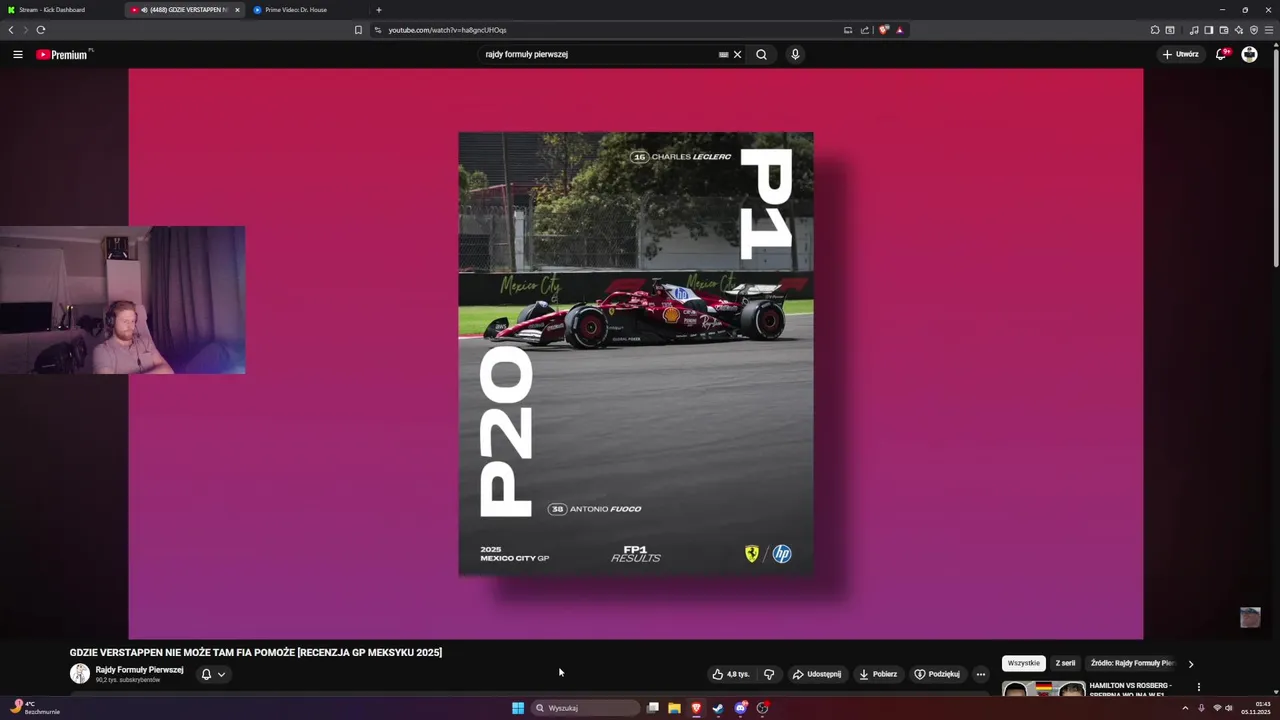
Task: Open Task View on the taskbar
Action: pos(652,708)
